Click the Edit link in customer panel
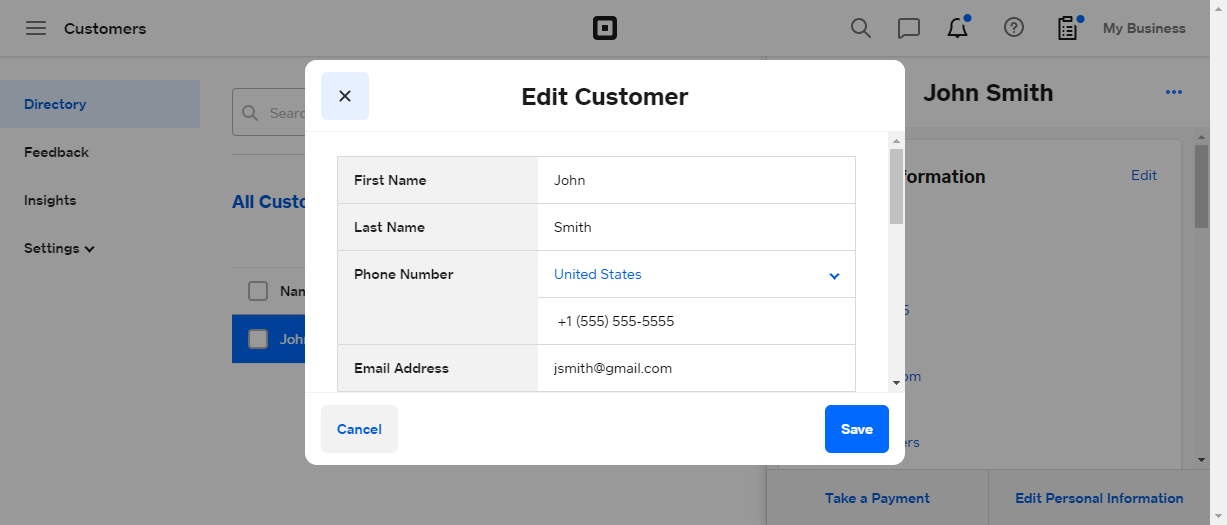 (x=1144, y=175)
